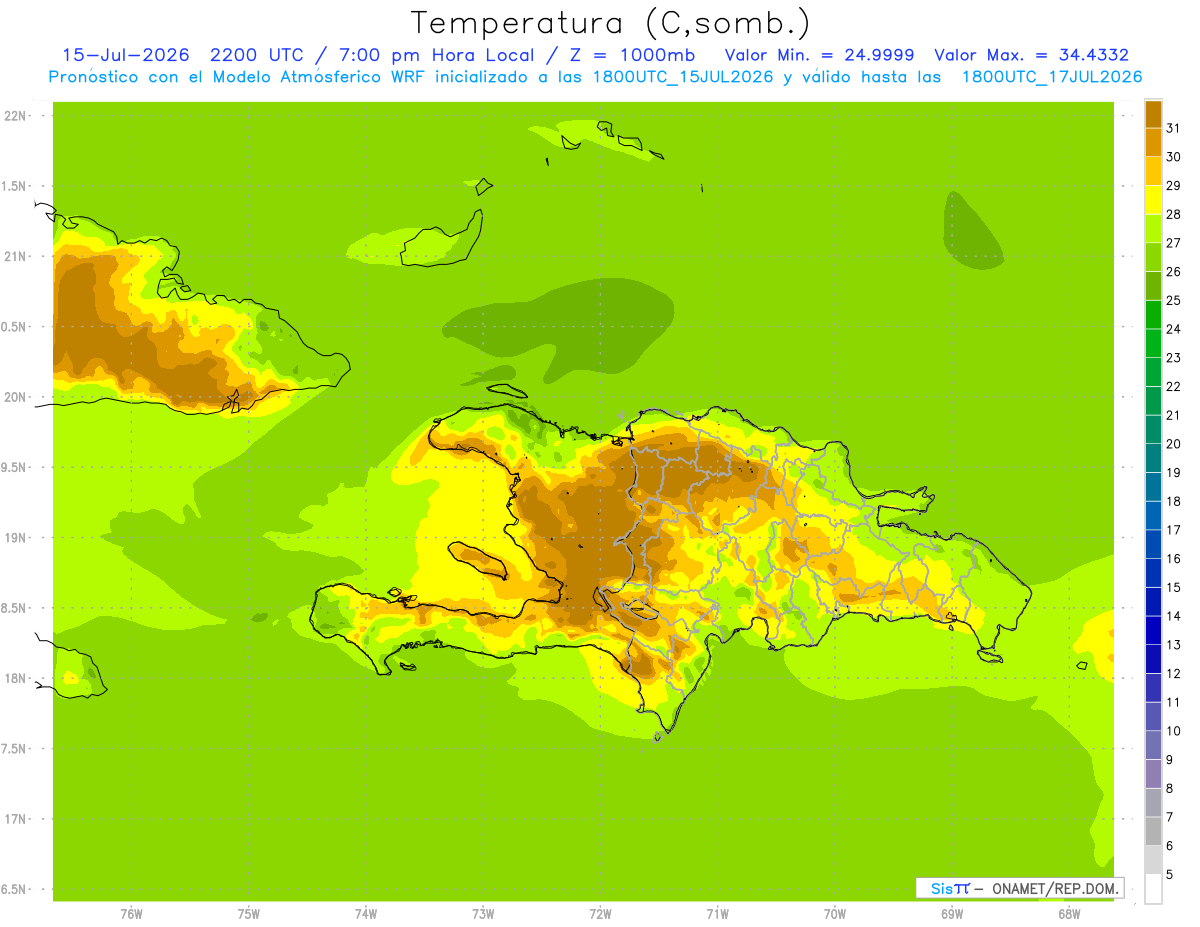The image size is (1200, 927).
Task: Pick the dark brown legend swatch above 31
Action: (1153, 114)
